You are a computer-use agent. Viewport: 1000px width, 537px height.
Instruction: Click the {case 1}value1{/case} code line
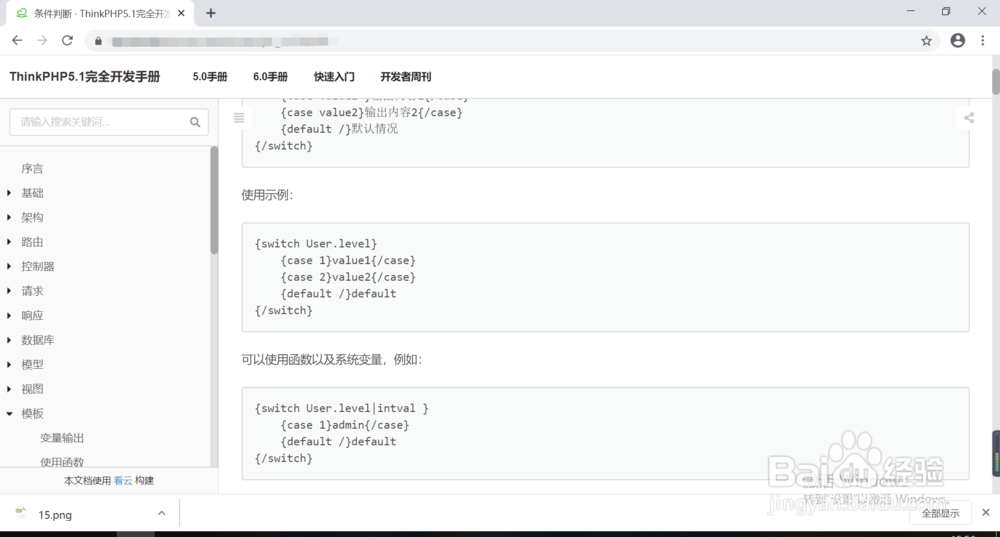pyautogui.click(x=348, y=260)
